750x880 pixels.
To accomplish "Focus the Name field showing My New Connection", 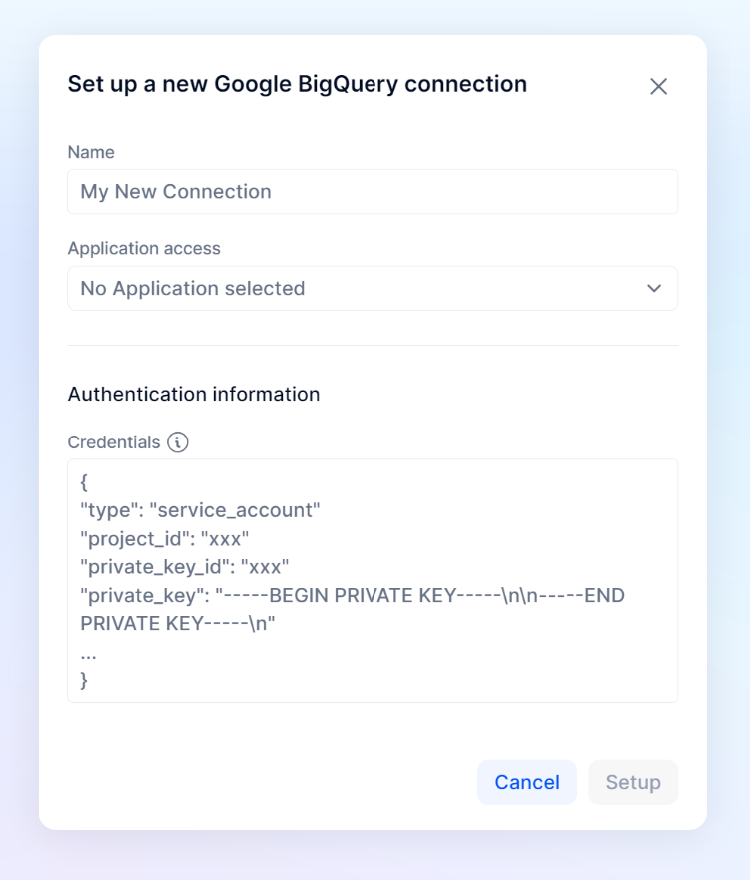I will (x=373, y=191).
